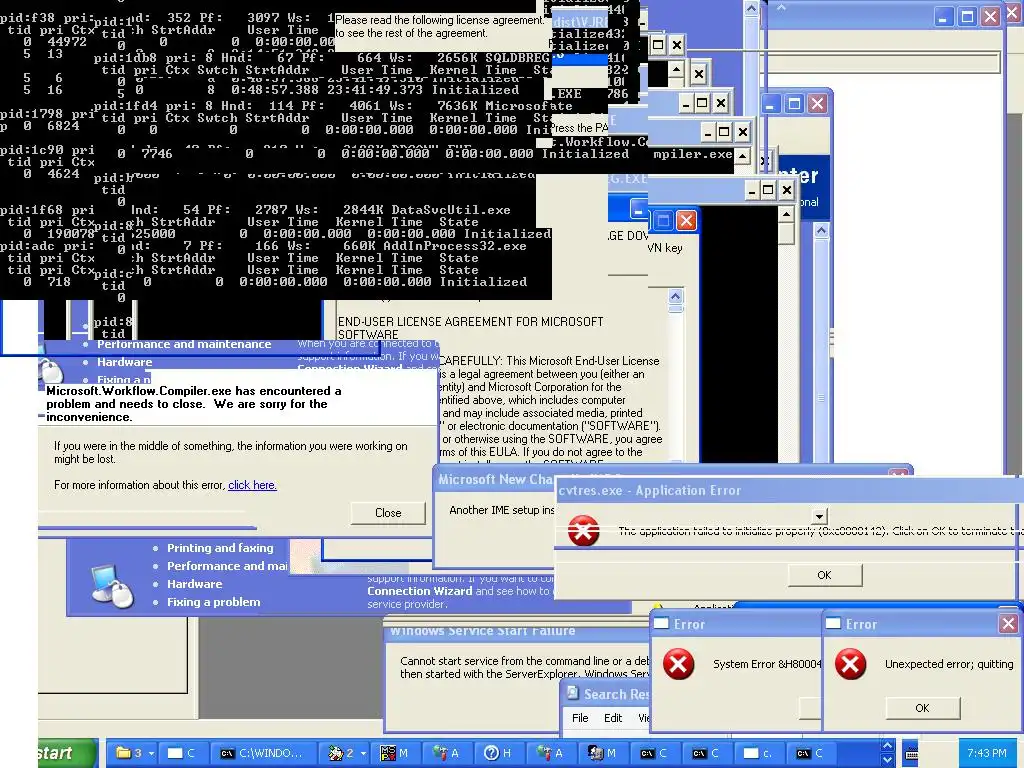
Task: Open the dropdown arrow in cvtres.exe error dialog
Action: coord(820,516)
